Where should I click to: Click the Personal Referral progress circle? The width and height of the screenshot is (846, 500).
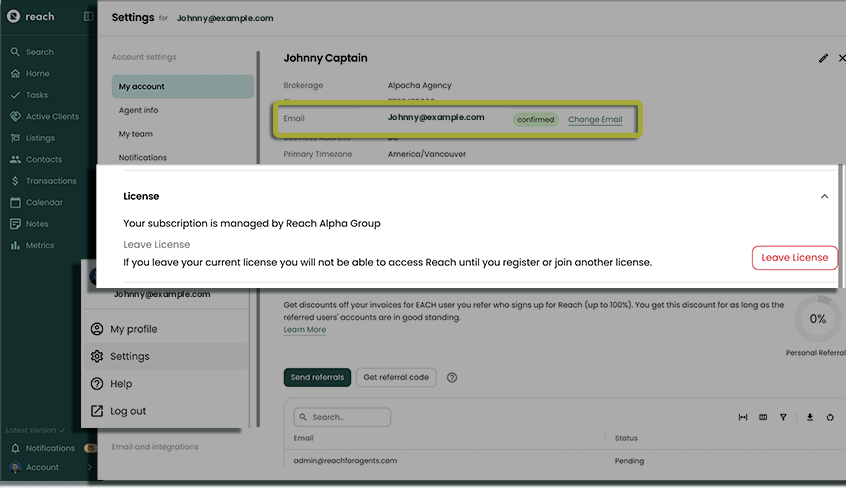[817, 319]
